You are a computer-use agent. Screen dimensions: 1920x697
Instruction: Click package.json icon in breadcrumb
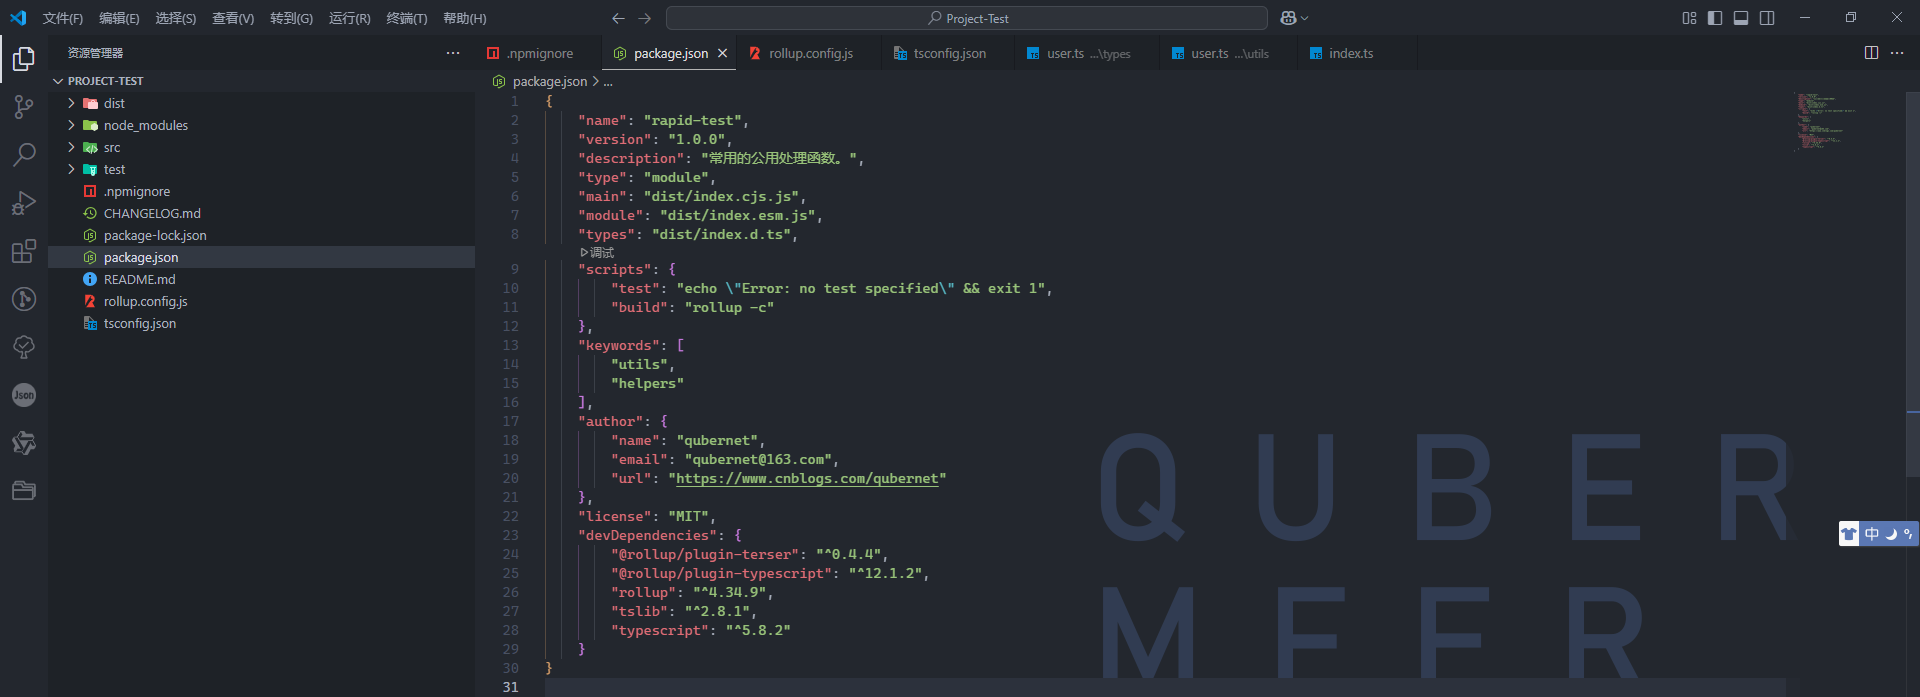click(x=499, y=82)
